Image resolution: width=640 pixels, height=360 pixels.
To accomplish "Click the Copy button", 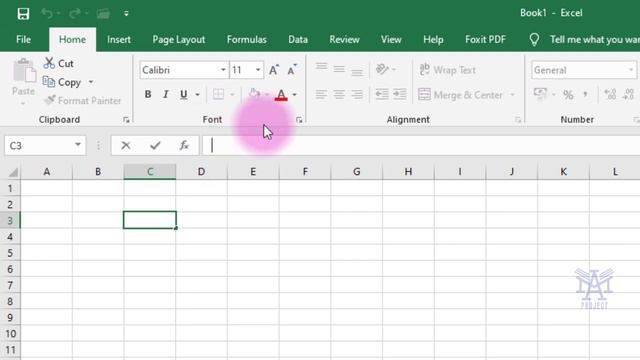I will pos(62,82).
